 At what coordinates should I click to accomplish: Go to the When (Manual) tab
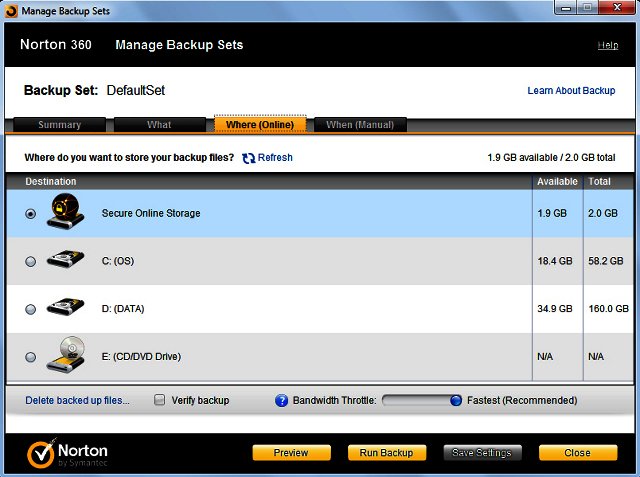360,125
